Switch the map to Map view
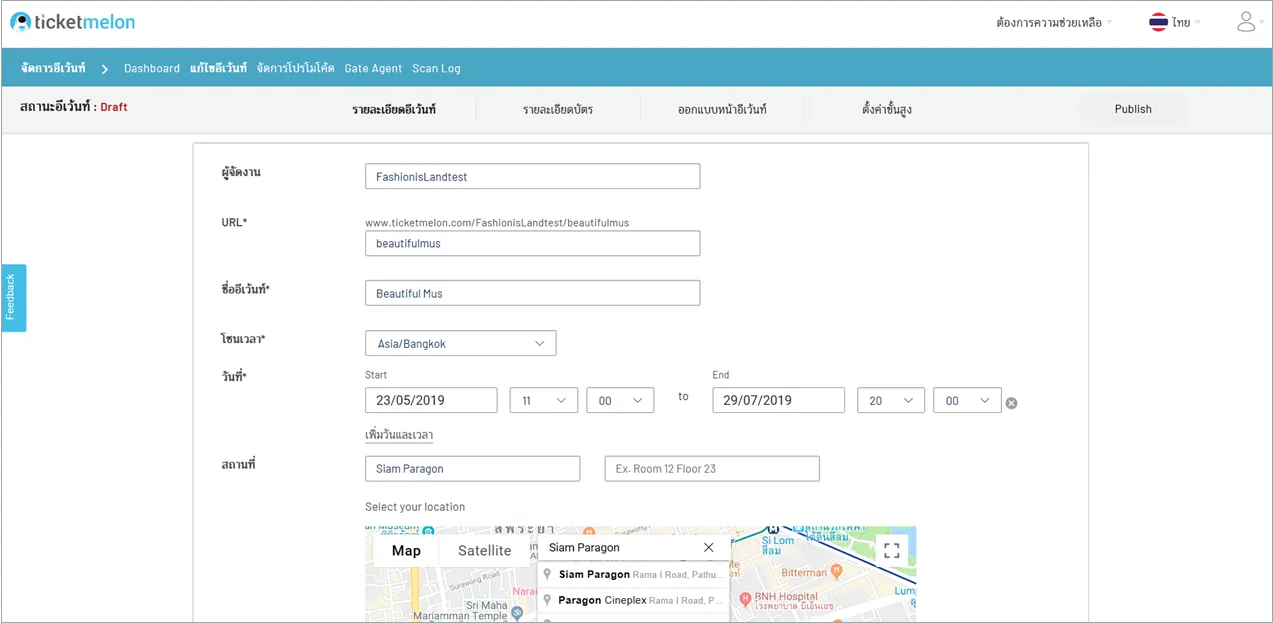 pyautogui.click(x=406, y=550)
